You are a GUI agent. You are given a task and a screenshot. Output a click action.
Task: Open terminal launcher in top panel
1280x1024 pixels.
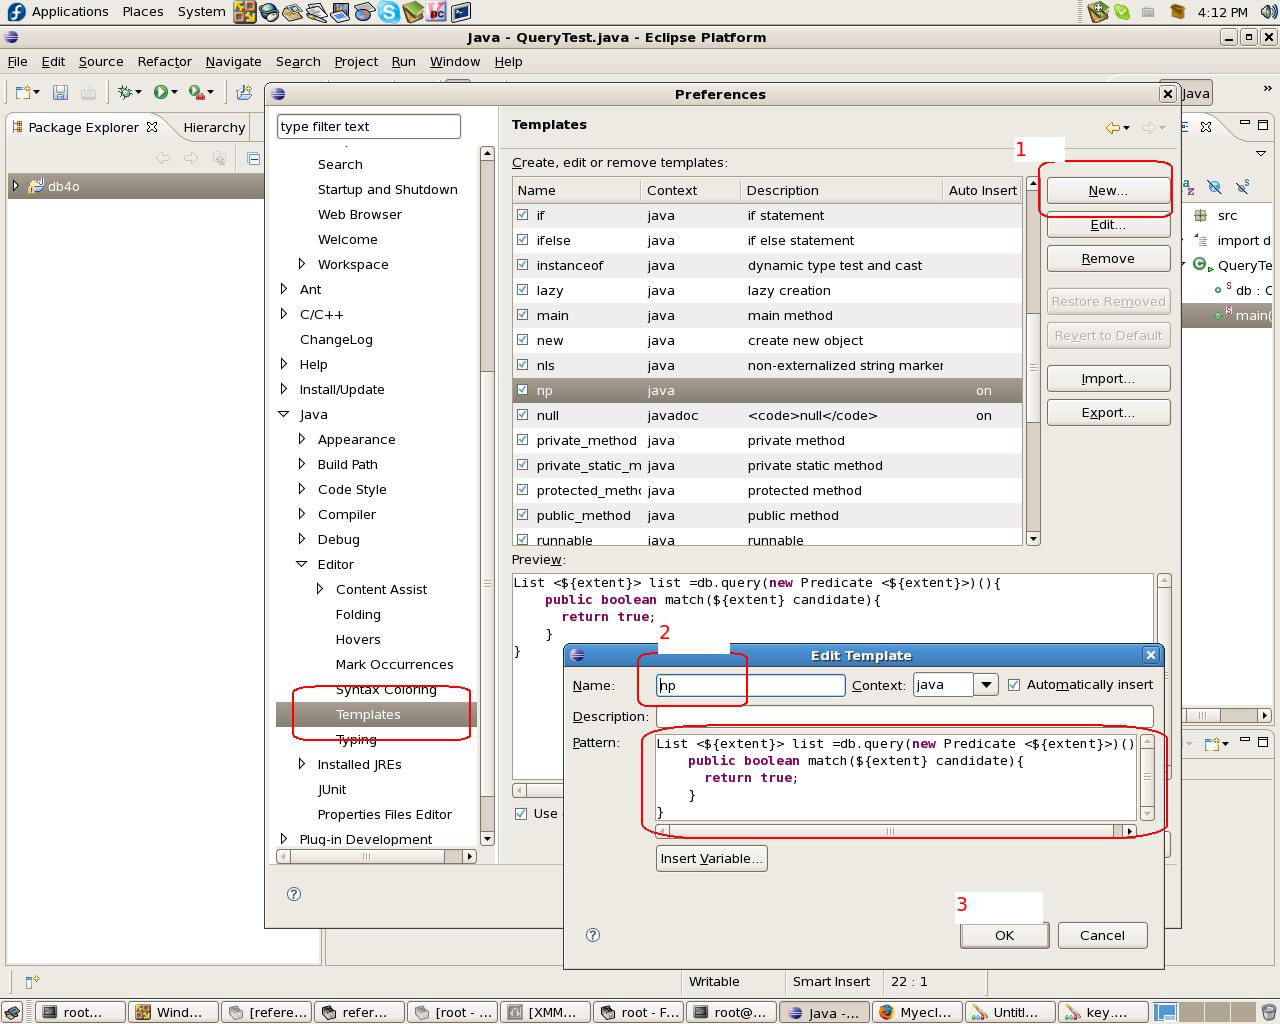click(461, 12)
